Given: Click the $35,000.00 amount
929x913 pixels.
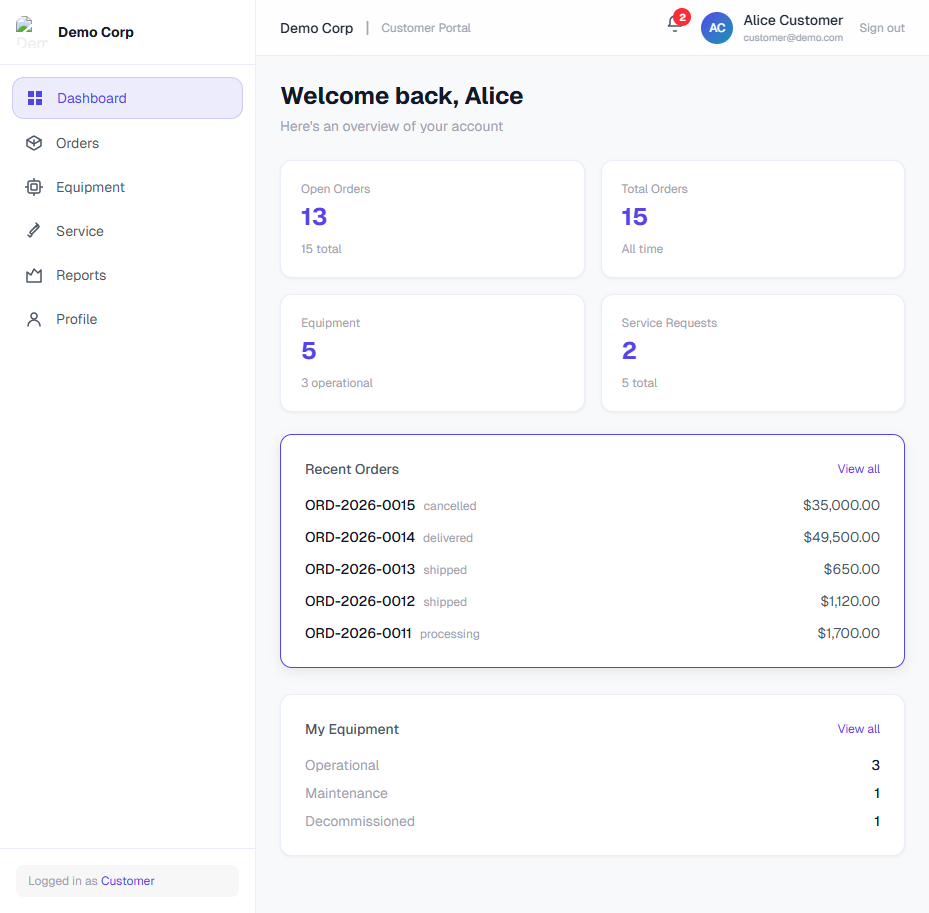Looking at the screenshot, I should 841,505.
